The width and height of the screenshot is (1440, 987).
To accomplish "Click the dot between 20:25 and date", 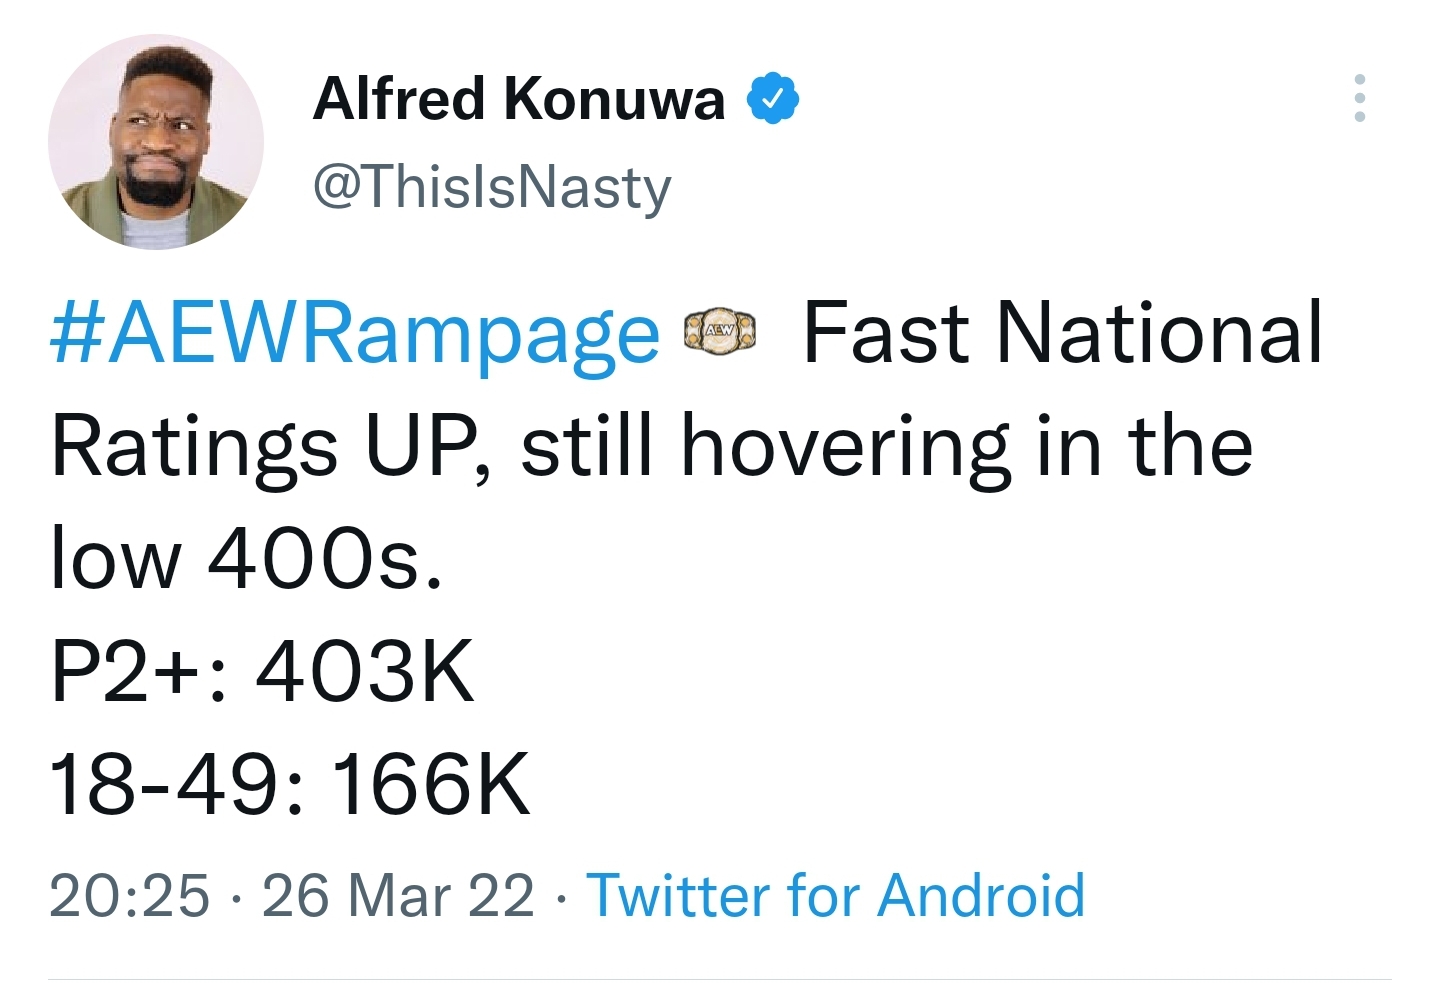I will [236, 897].
